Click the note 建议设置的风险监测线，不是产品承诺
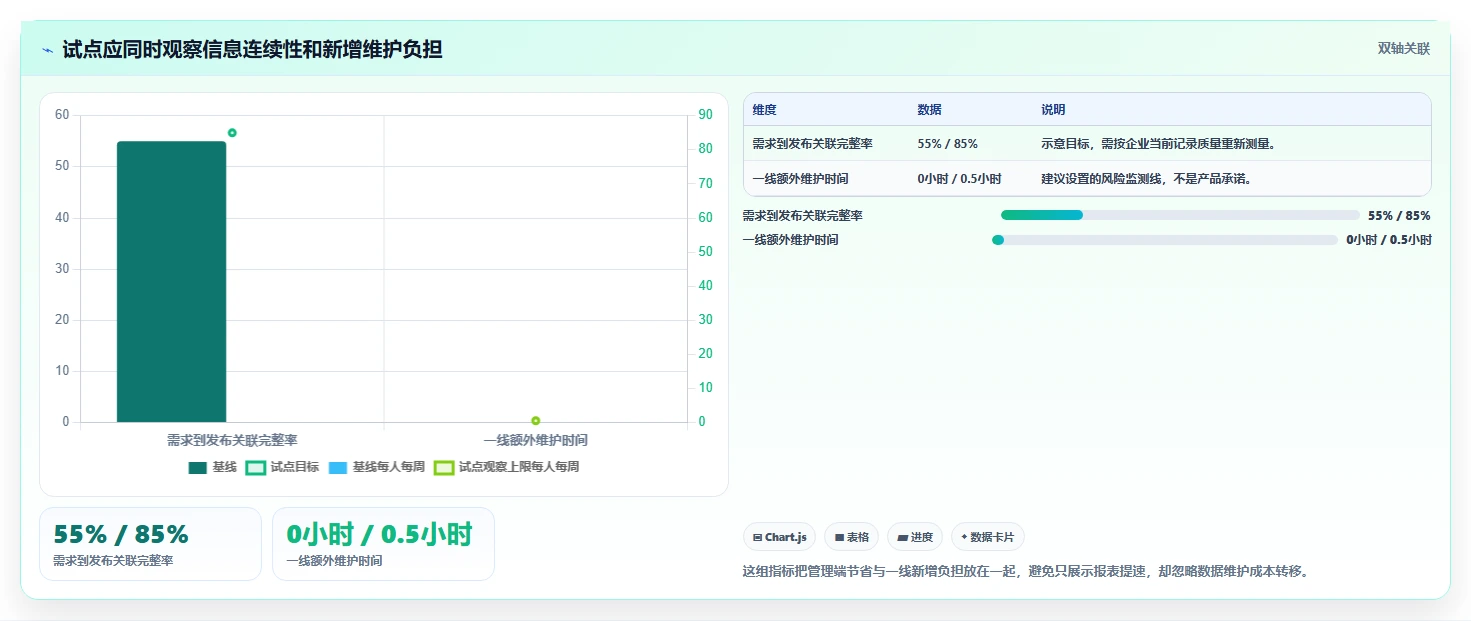The width and height of the screenshot is (1471, 621). click(x=1147, y=179)
